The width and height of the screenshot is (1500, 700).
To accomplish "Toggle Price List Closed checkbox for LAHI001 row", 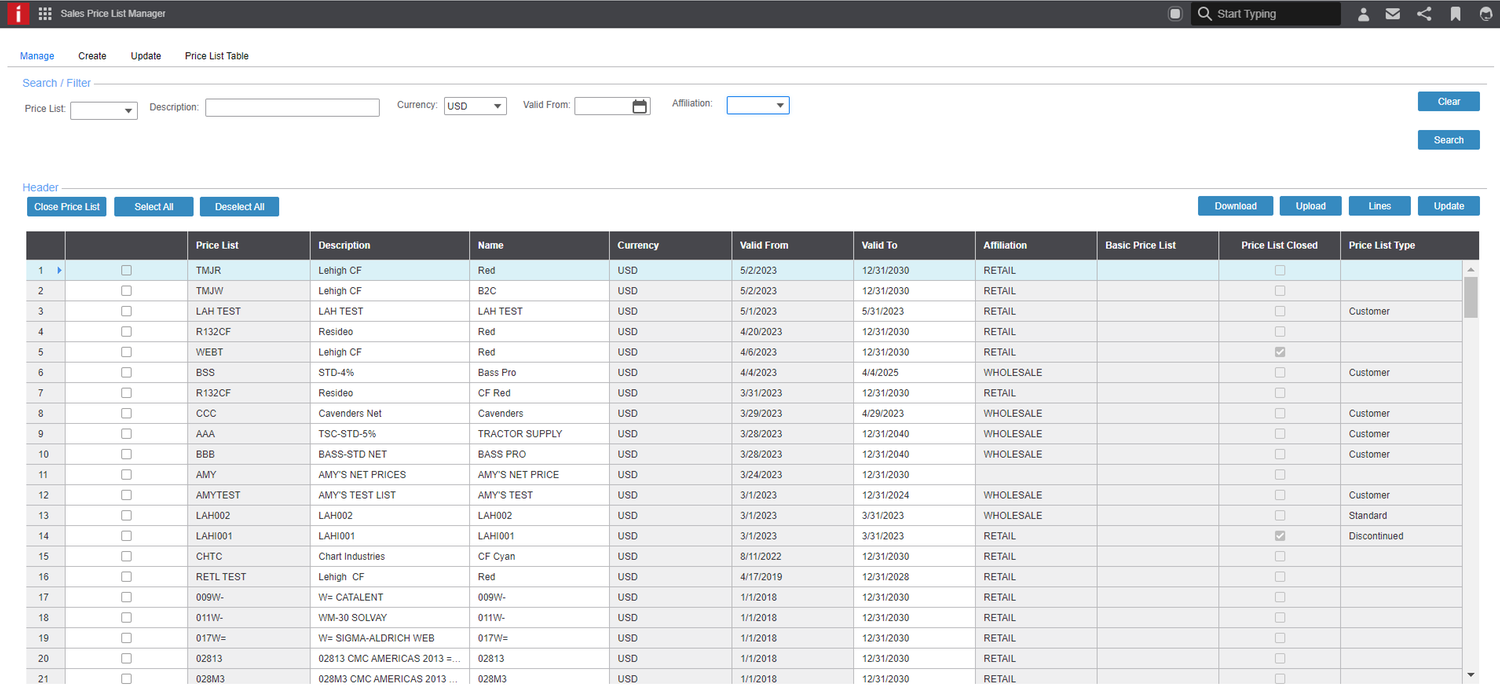I will (x=1280, y=536).
